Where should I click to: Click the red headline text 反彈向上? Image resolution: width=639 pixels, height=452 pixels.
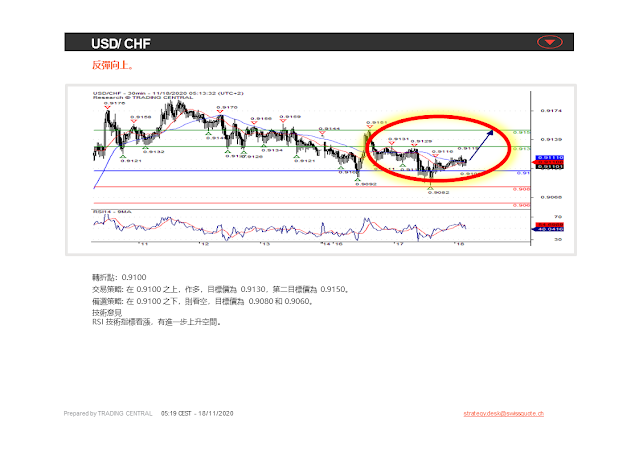pos(112,65)
